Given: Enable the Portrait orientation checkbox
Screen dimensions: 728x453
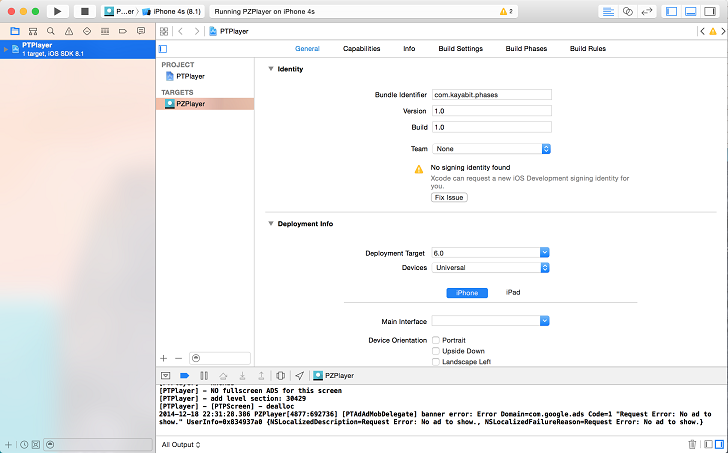Looking at the screenshot, I should tap(436, 340).
